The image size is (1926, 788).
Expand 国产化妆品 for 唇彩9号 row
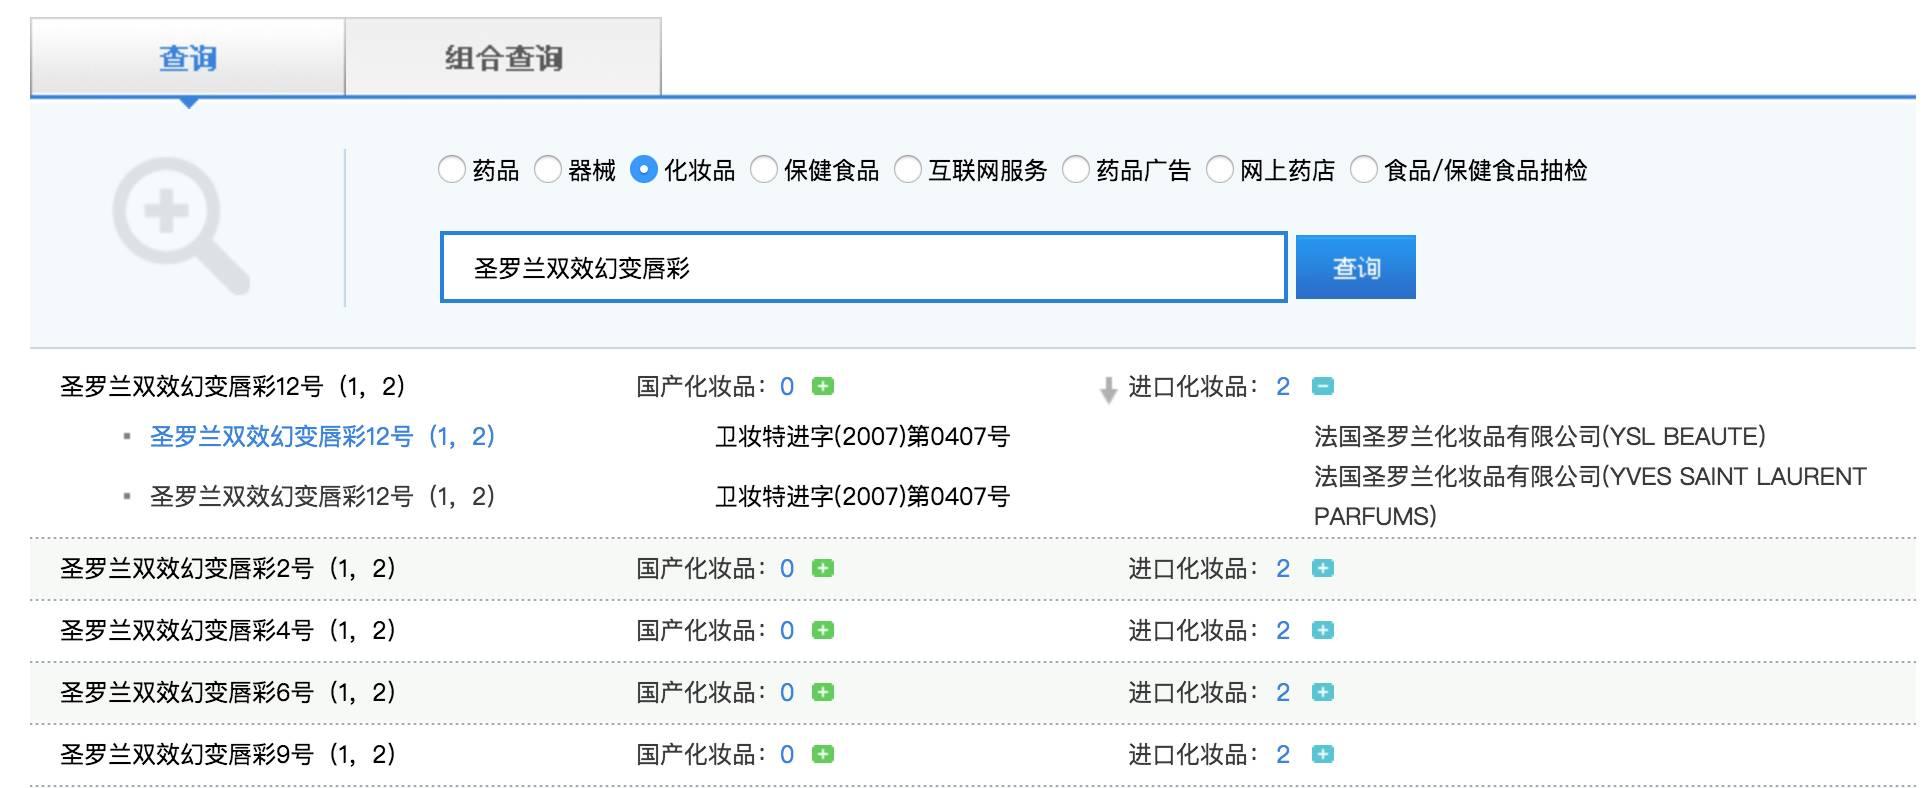pos(823,754)
